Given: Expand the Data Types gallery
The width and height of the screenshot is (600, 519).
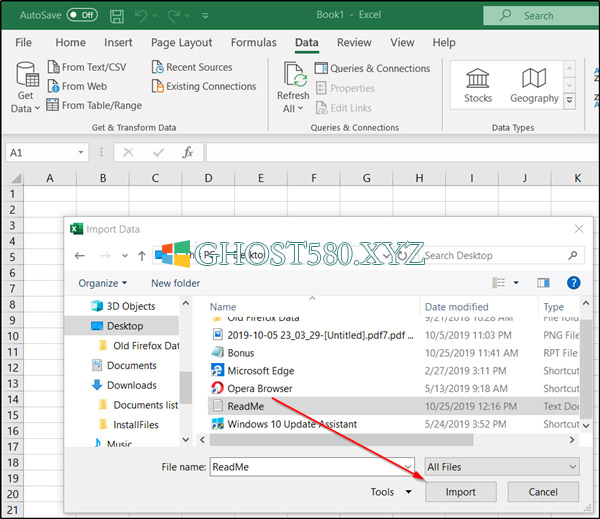Looking at the screenshot, I should (569, 101).
